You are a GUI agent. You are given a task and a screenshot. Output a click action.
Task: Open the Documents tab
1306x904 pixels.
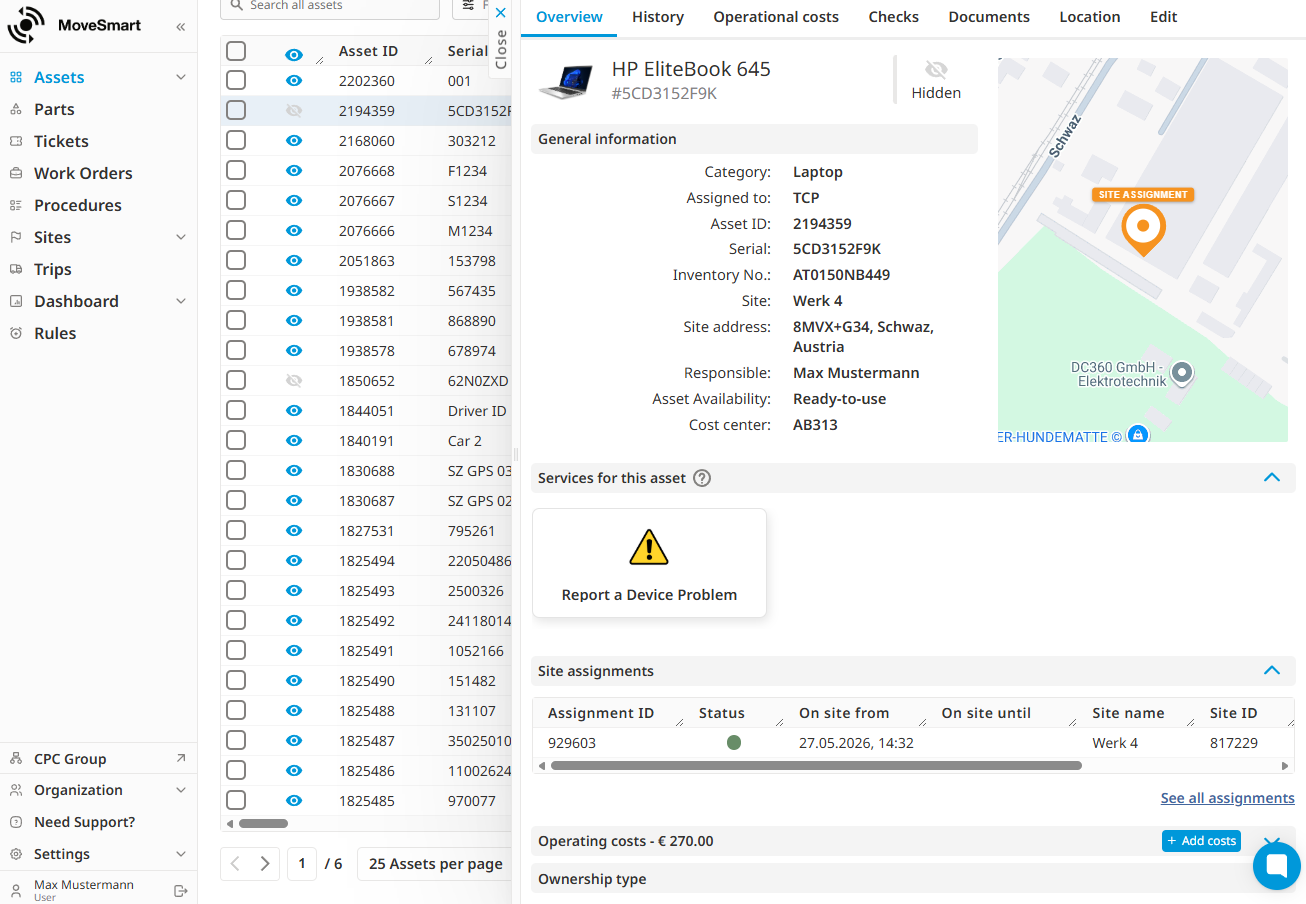tap(989, 17)
